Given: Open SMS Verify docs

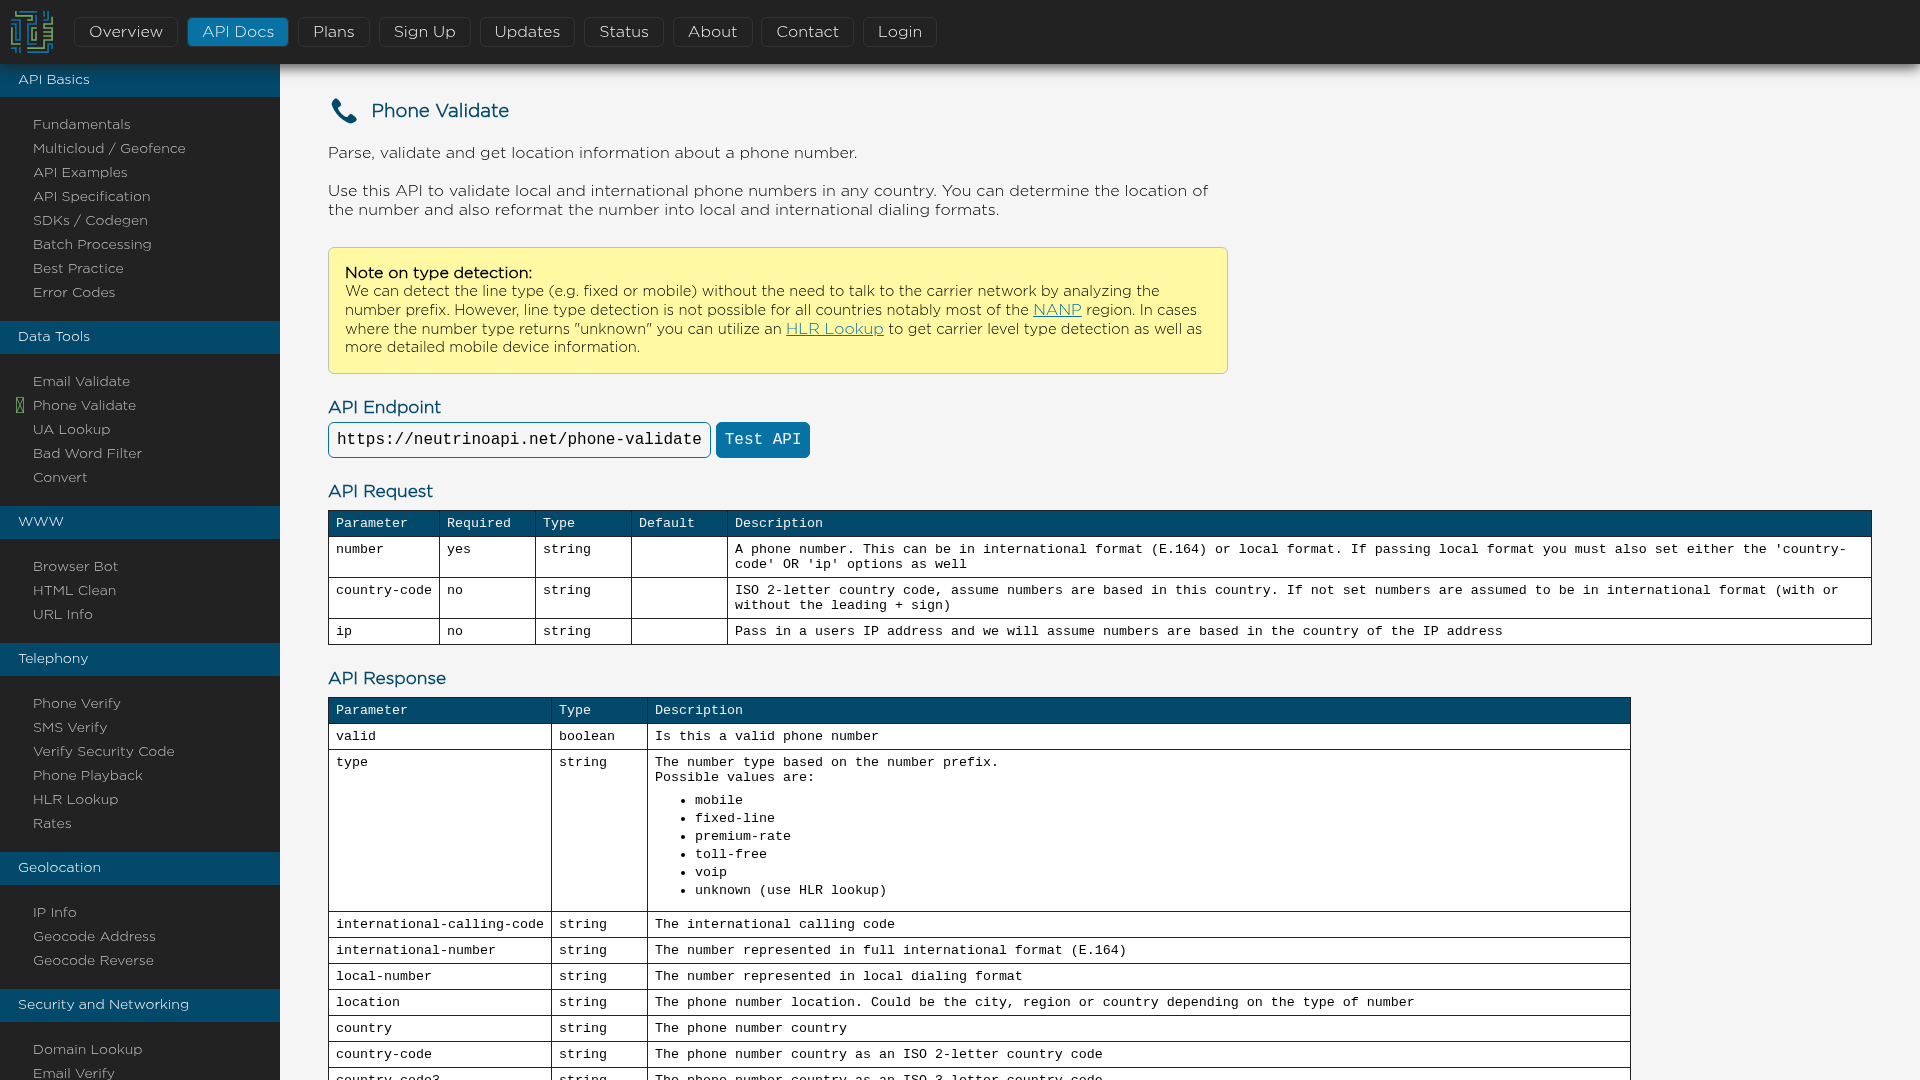Looking at the screenshot, I should click(x=70, y=728).
